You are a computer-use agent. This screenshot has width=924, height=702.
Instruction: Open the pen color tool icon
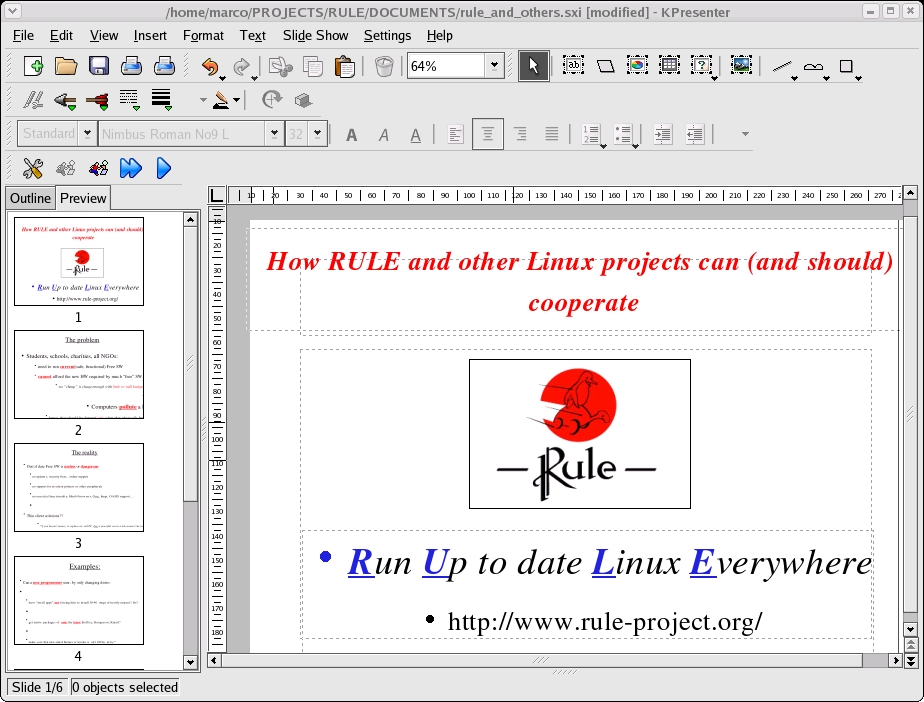[x=221, y=100]
